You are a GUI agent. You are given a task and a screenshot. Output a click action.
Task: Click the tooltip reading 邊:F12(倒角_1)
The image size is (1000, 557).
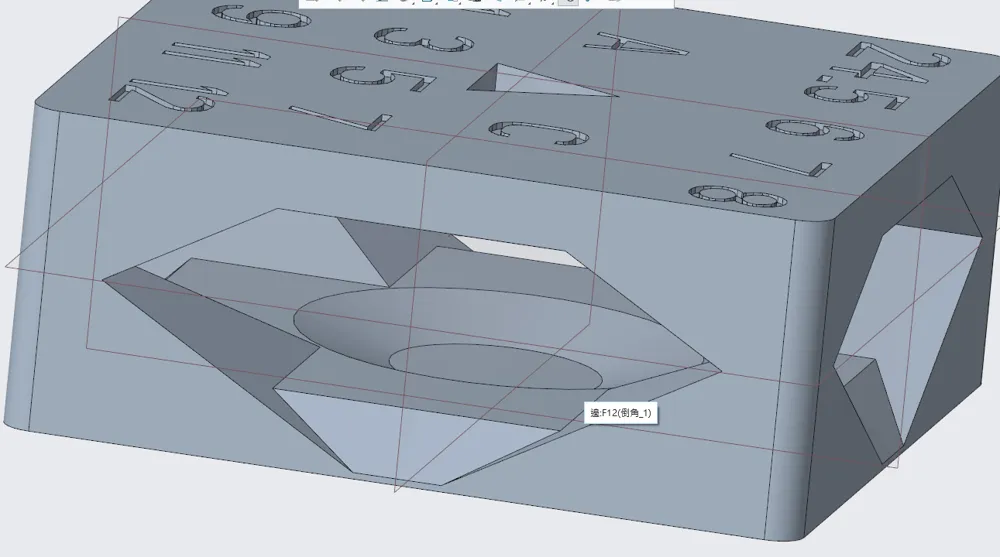point(621,413)
